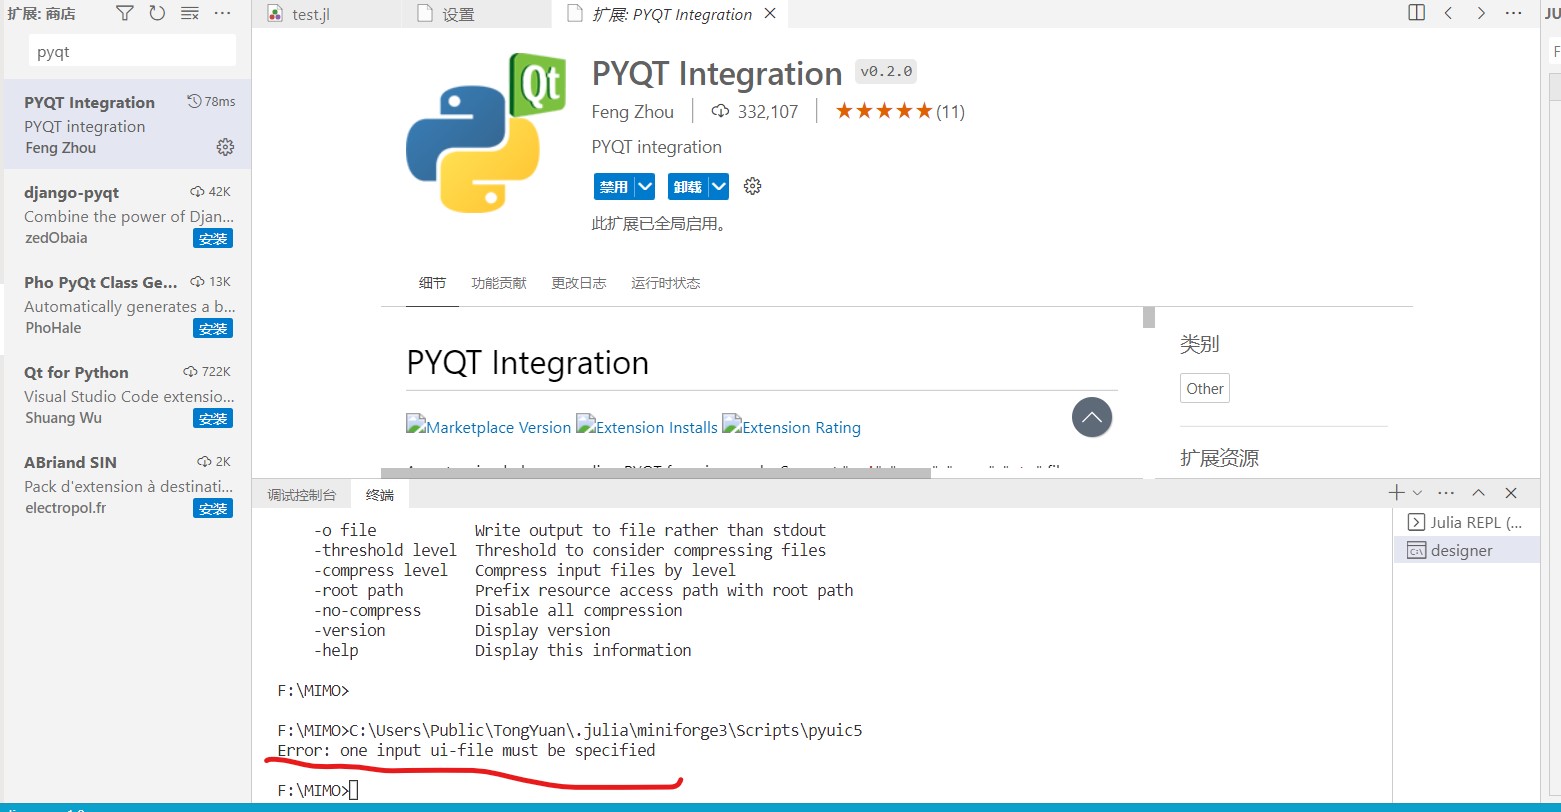Switch to 调试控制台 debug console tab
The height and width of the screenshot is (812, 1561).
tap(302, 494)
